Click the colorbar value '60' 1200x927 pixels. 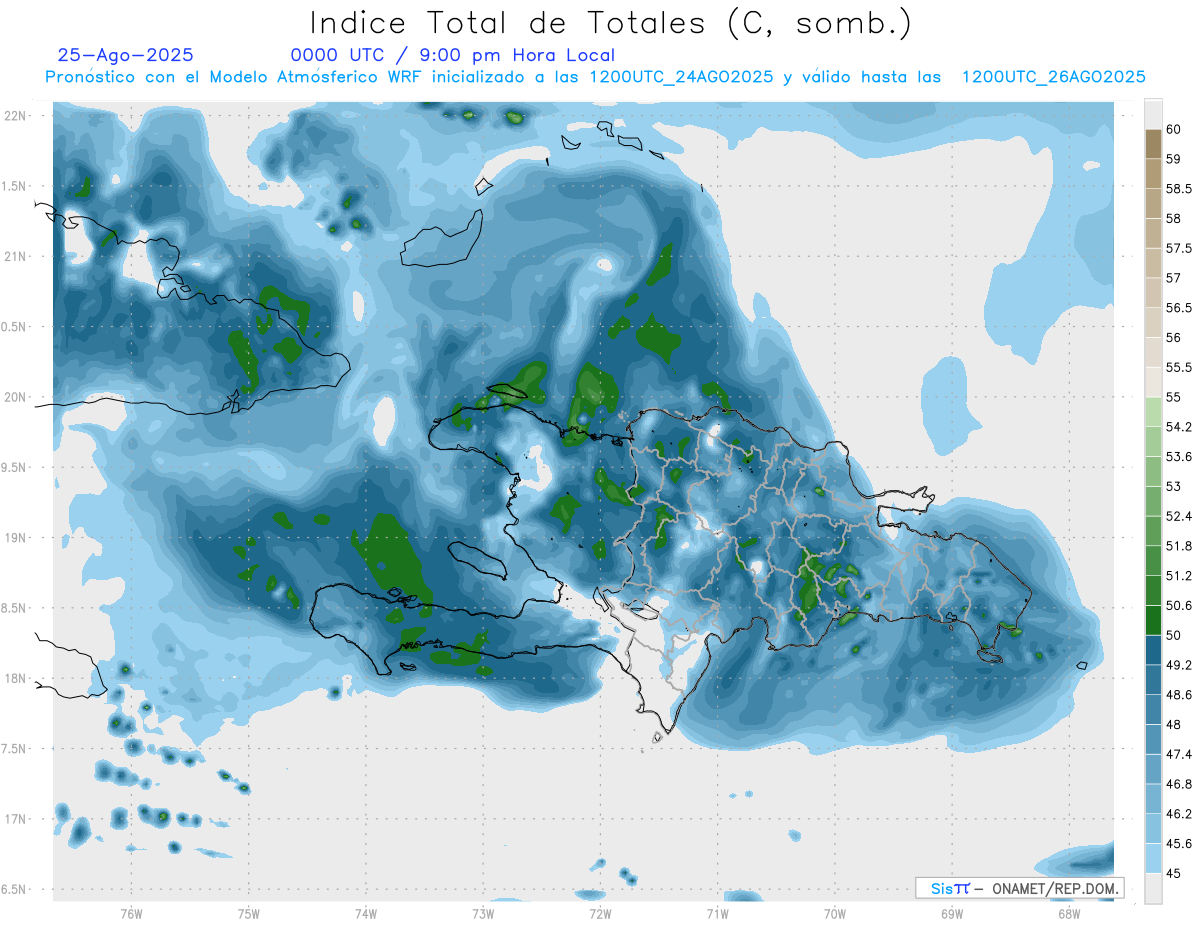1174,129
